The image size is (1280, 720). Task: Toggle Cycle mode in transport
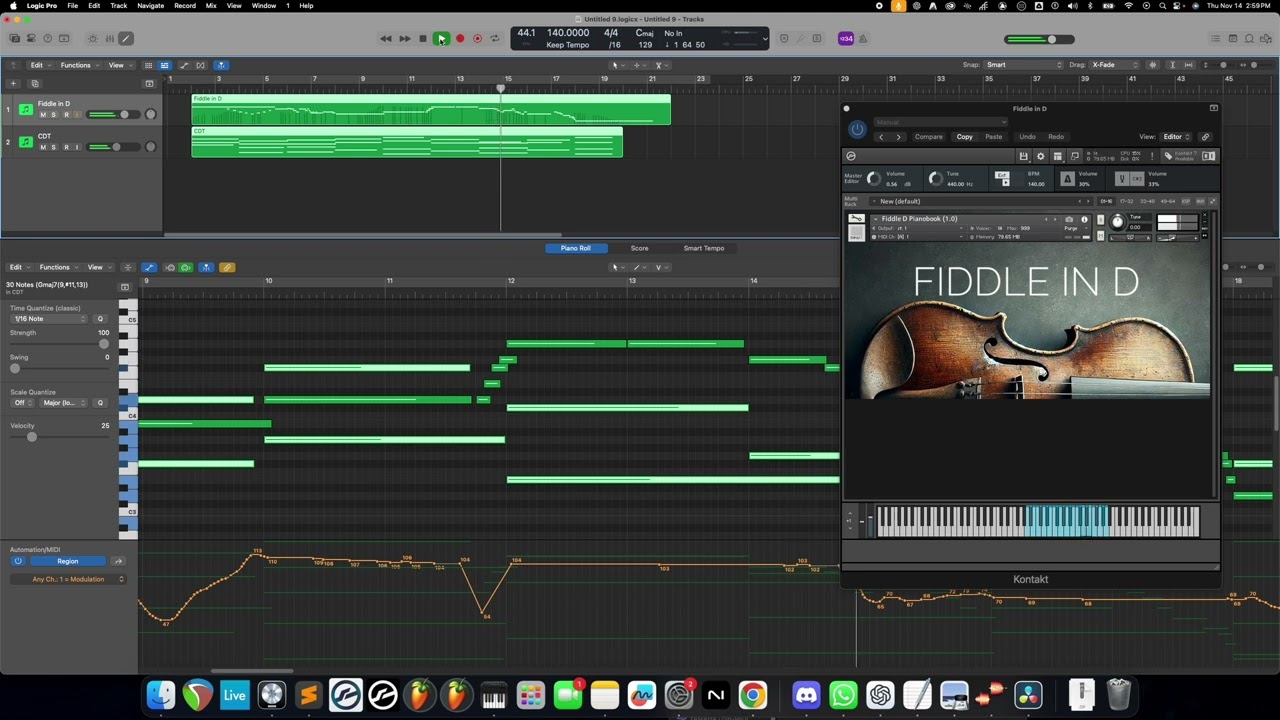tap(495, 39)
